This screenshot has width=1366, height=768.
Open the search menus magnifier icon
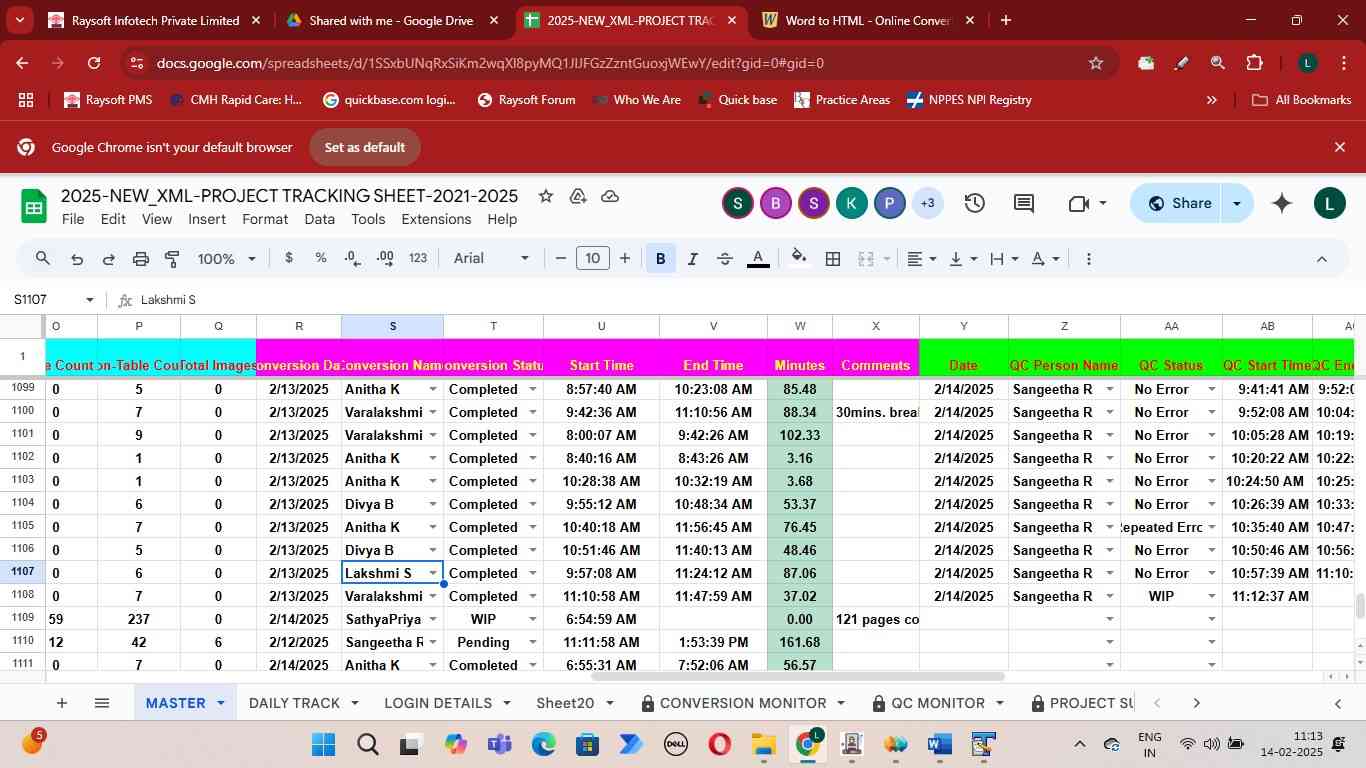pyautogui.click(x=42, y=259)
